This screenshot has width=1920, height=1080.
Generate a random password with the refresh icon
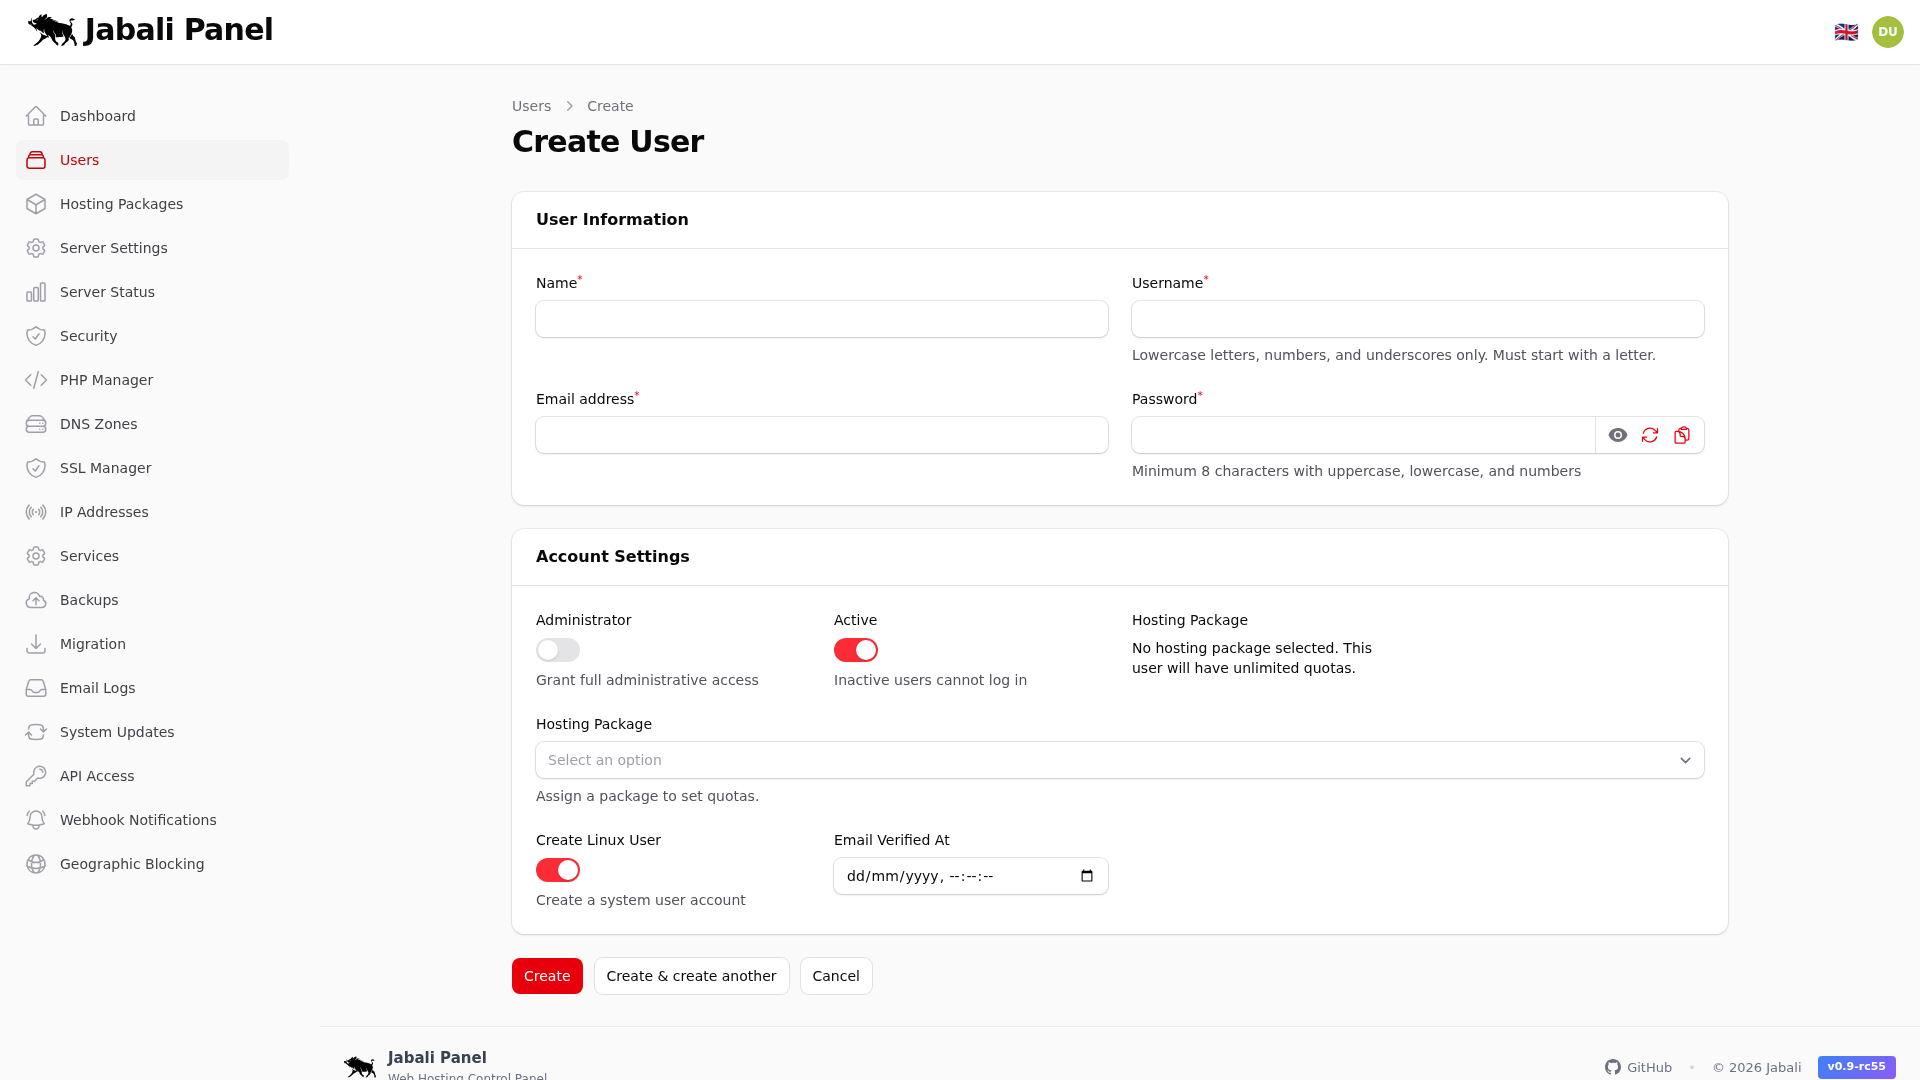1650,434
